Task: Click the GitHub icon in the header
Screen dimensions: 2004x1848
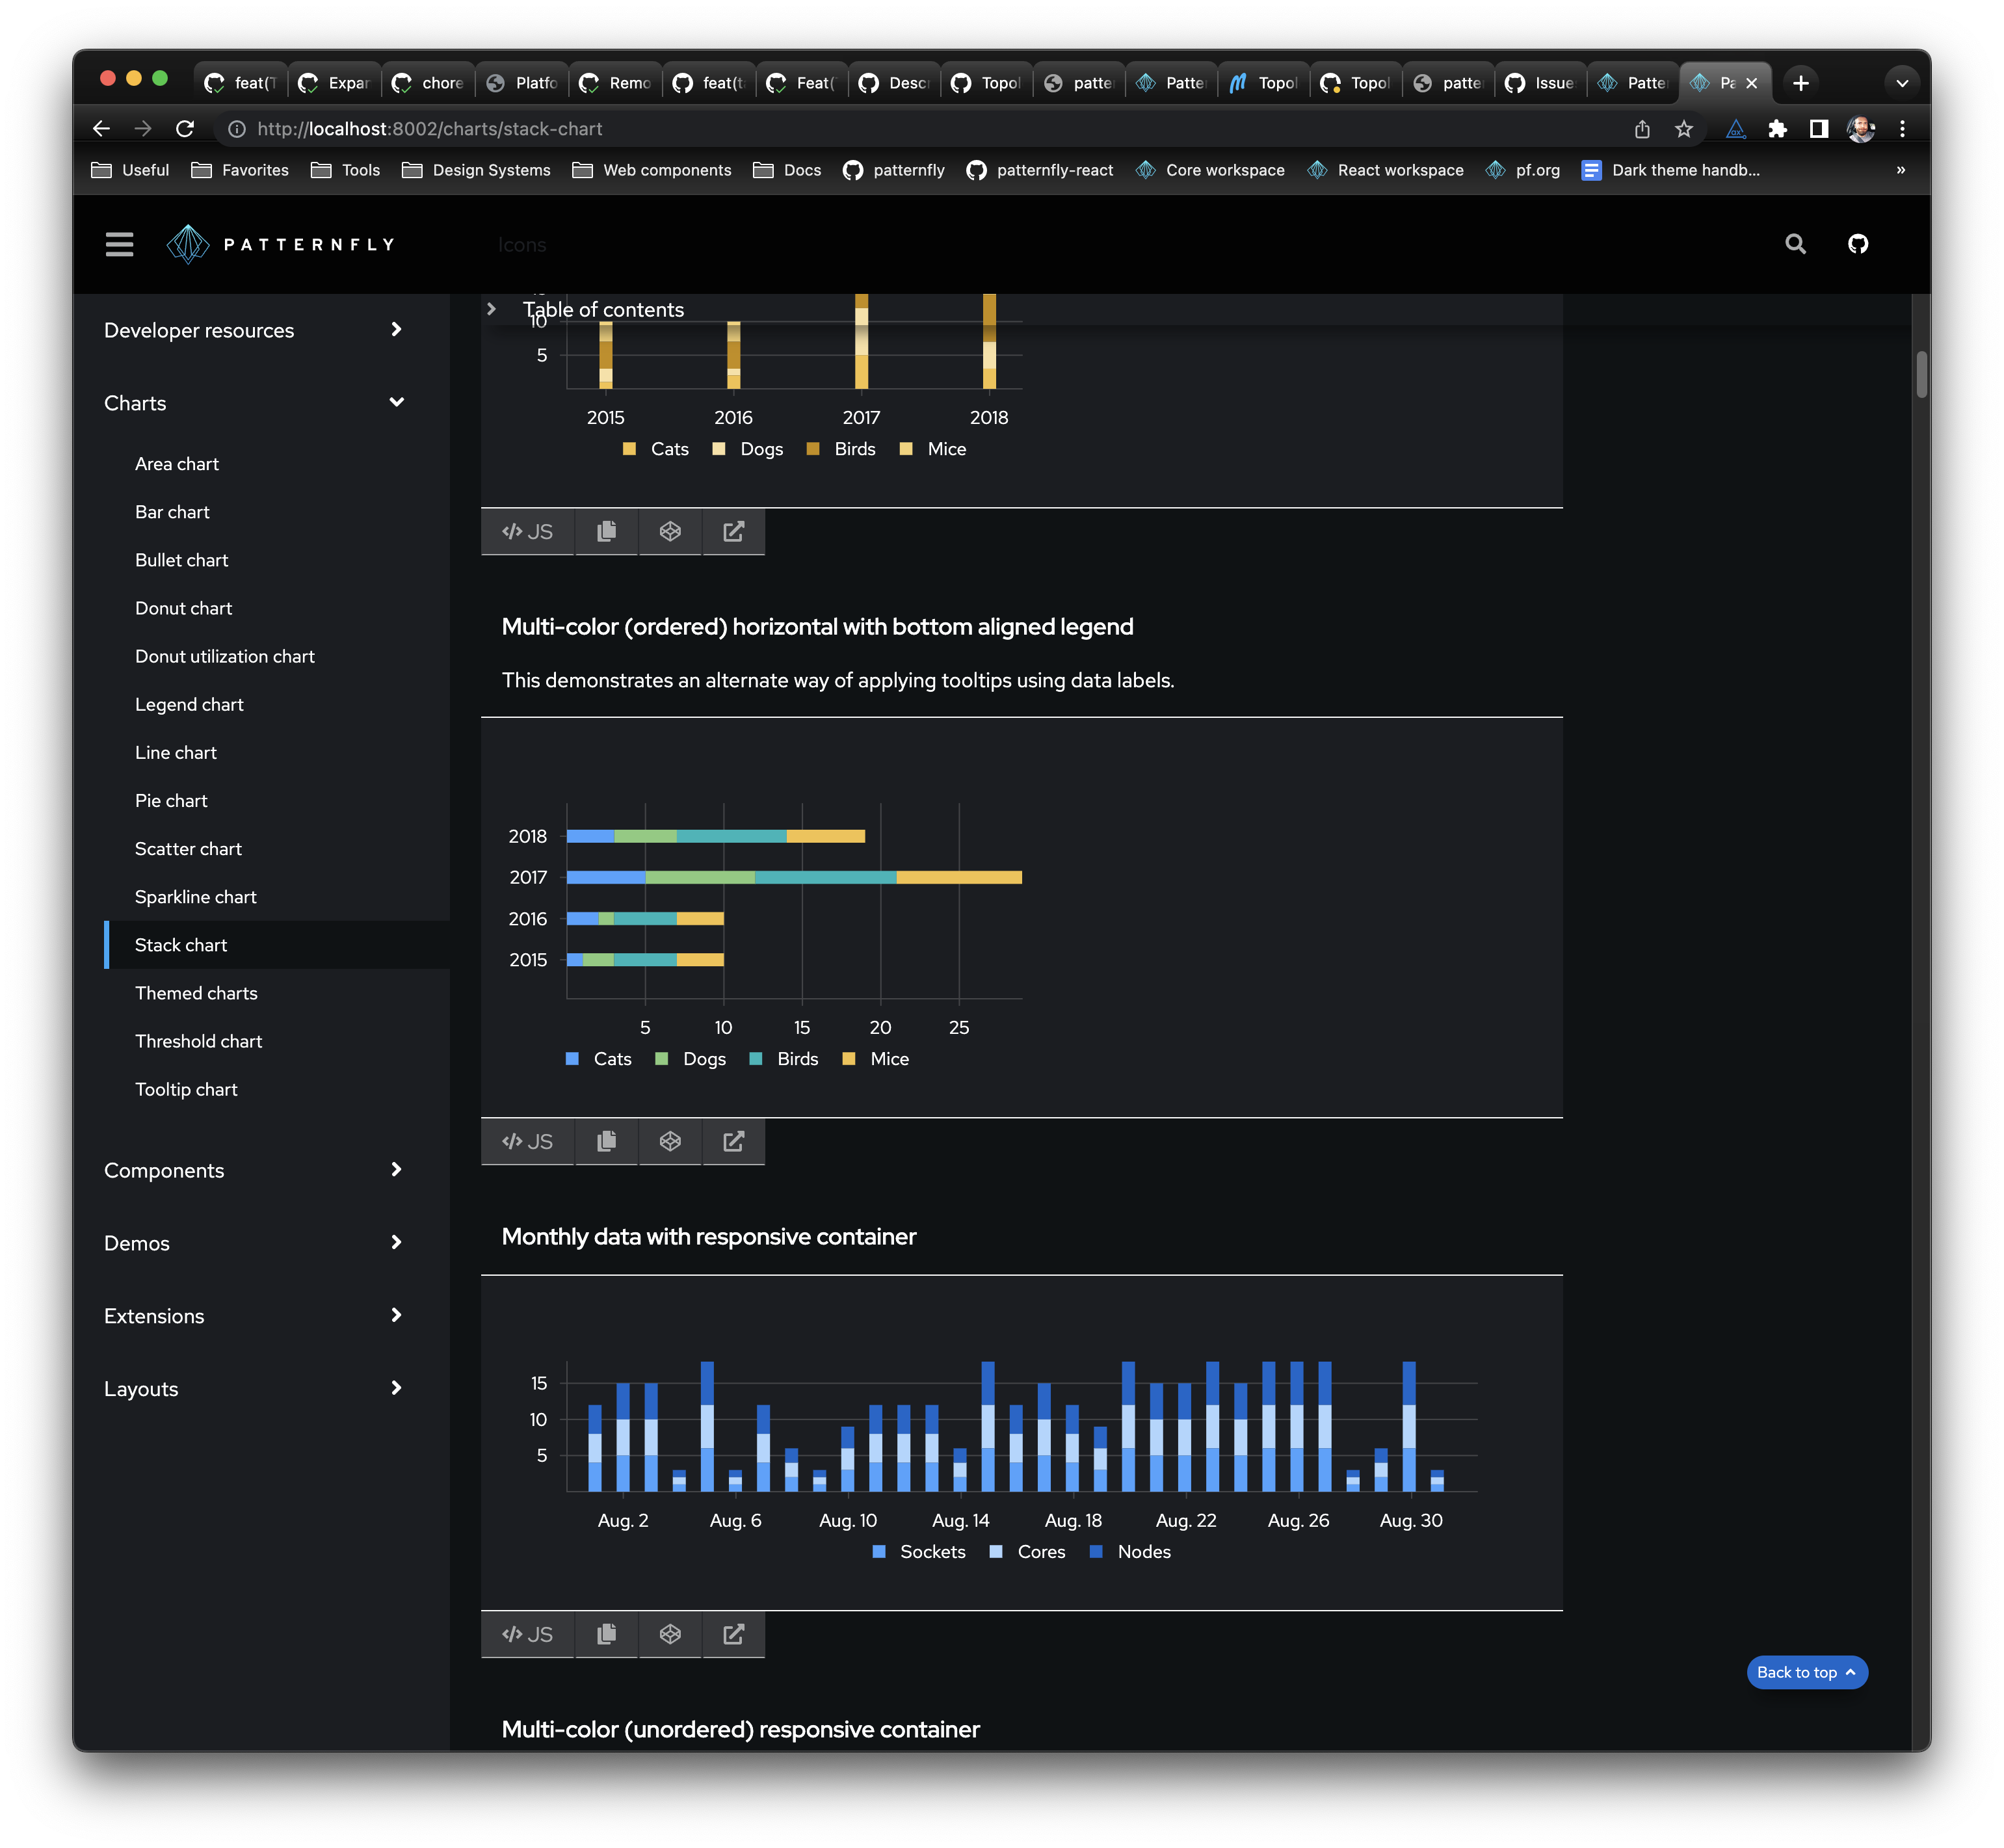Action: tap(1857, 244)
